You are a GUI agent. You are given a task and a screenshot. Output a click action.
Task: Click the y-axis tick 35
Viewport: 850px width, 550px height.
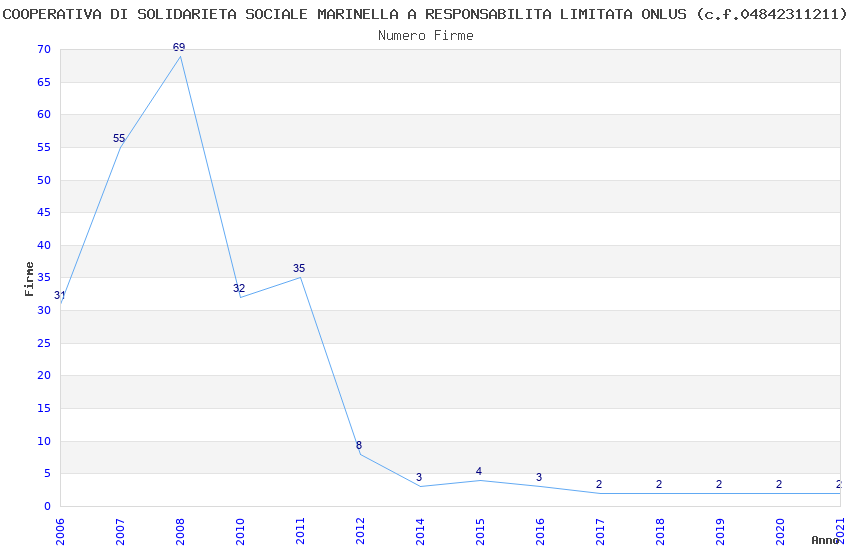tap(44, 277)
